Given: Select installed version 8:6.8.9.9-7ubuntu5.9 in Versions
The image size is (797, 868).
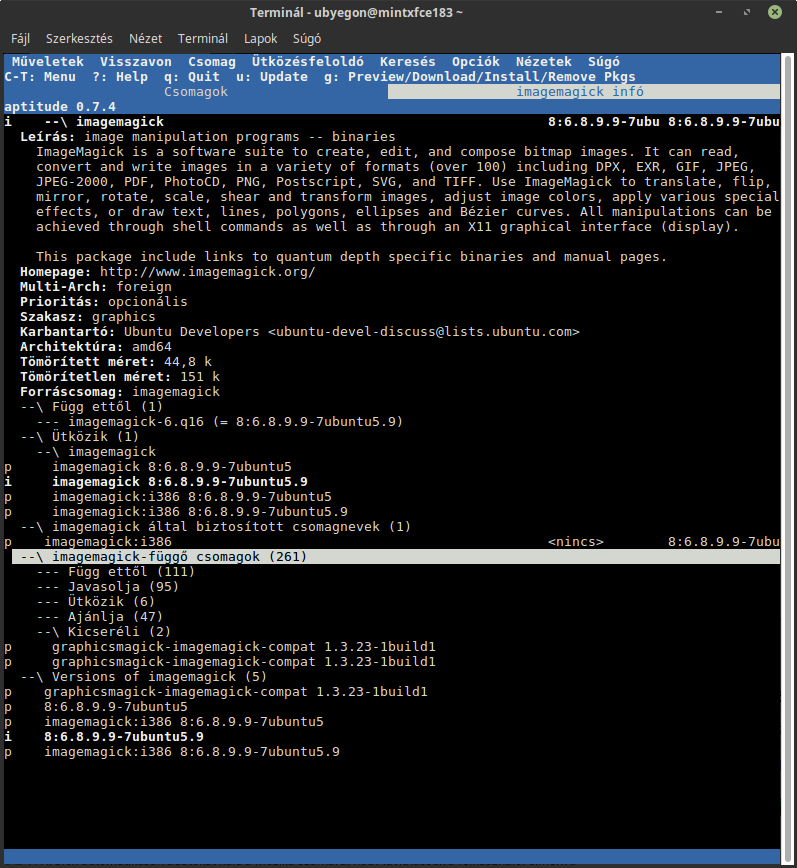Looking at the screenshot, I should 123,736.
